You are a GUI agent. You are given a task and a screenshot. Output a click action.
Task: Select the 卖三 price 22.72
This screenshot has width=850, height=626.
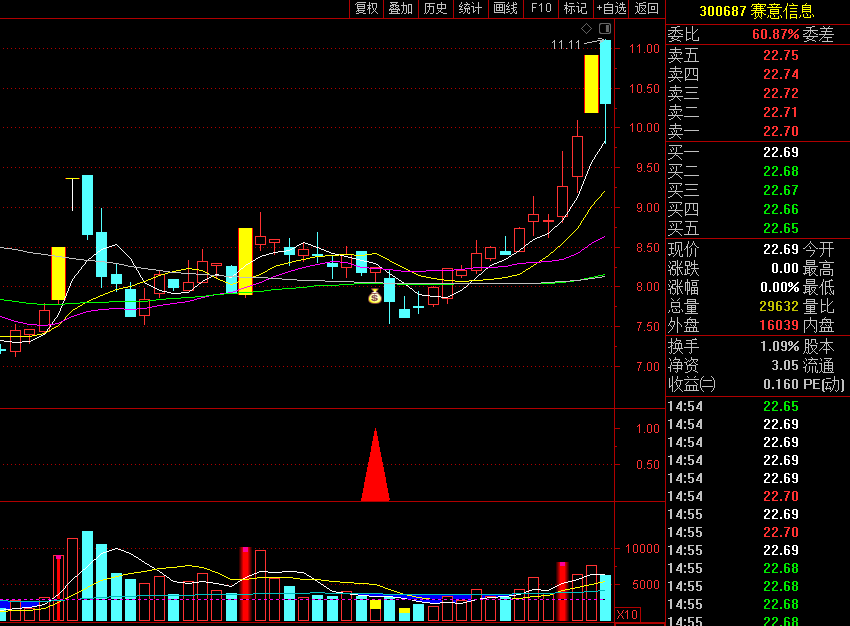781,93
